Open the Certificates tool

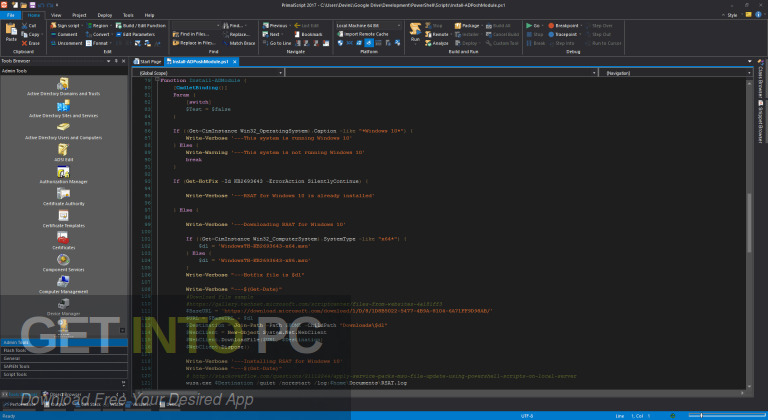pos(63,241)
